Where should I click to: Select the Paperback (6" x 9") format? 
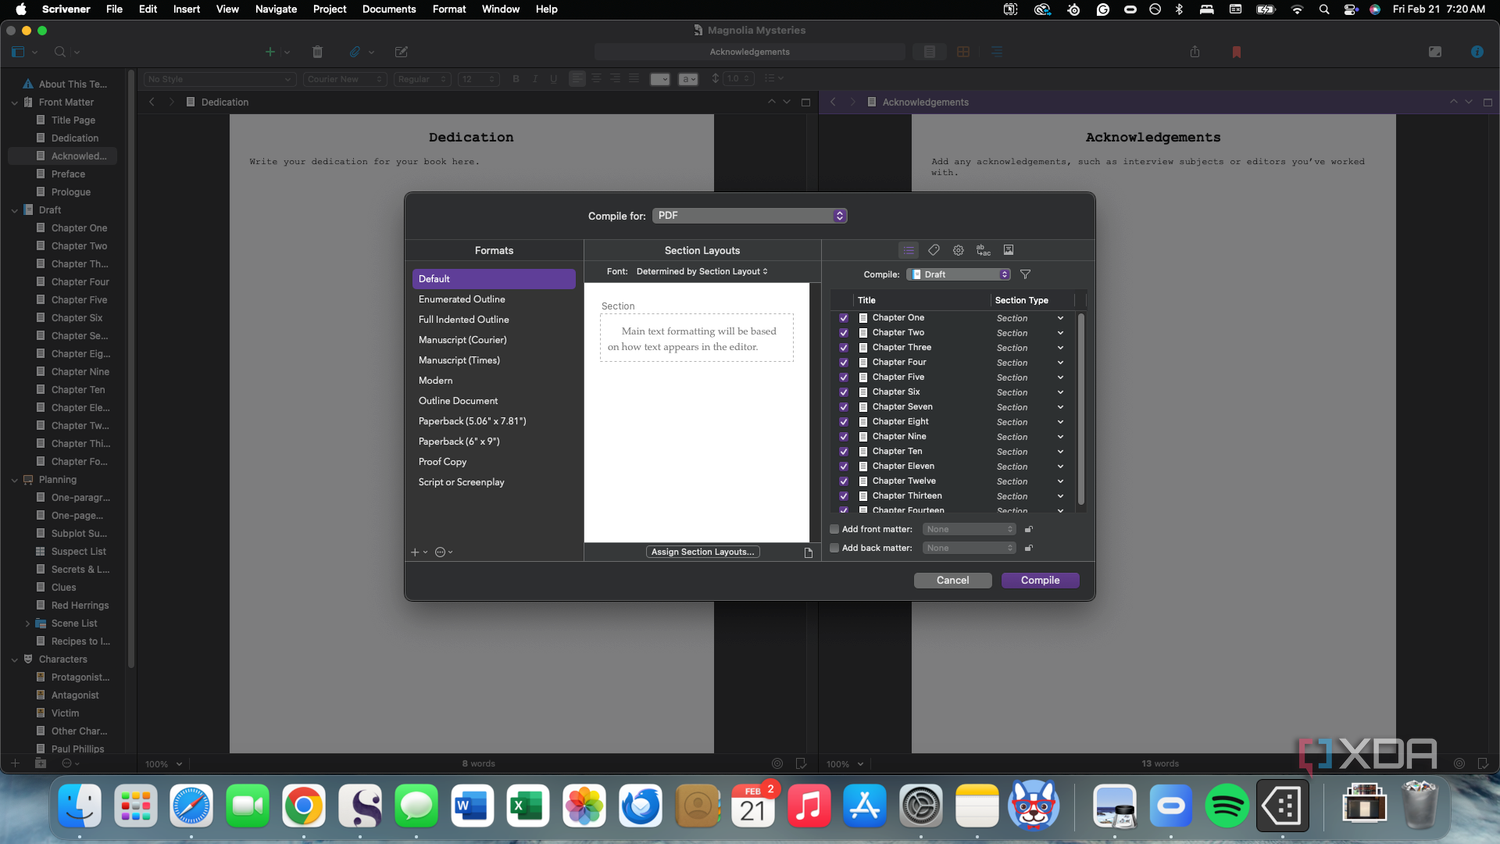[494, 441]
